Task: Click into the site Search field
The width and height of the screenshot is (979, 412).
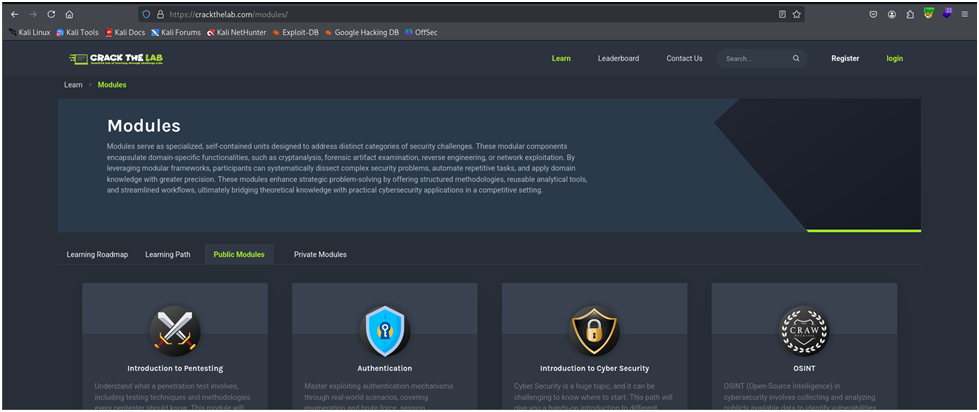Action: click(755, 58)
